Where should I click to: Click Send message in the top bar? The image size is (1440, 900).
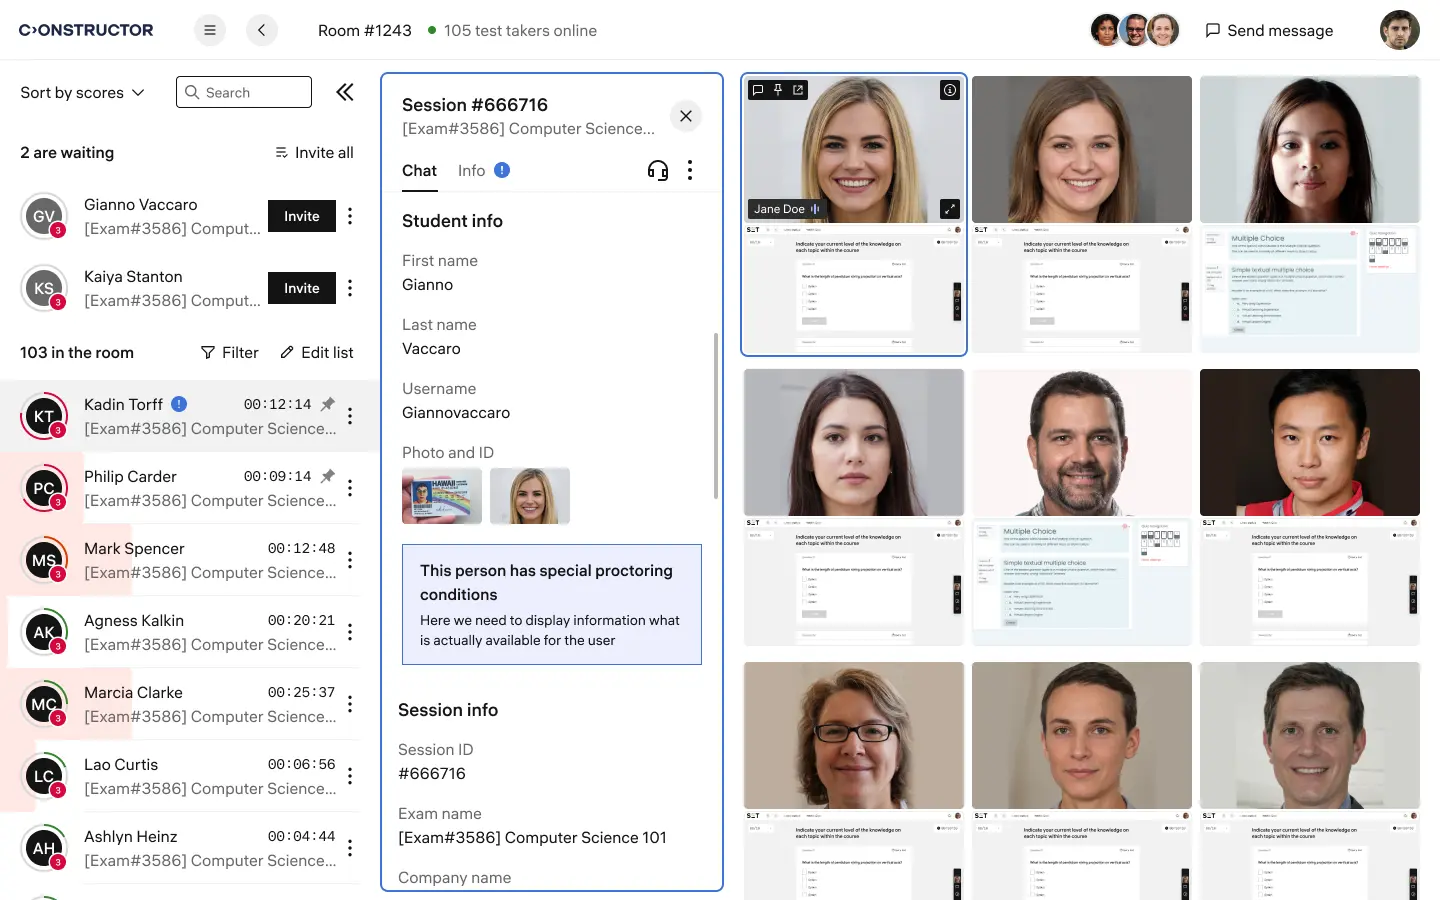coord(1269,31)
